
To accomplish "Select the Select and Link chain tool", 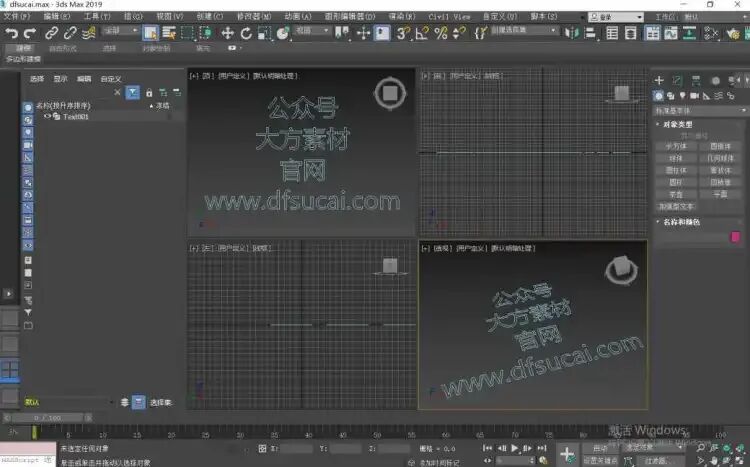I will [51, 33].
